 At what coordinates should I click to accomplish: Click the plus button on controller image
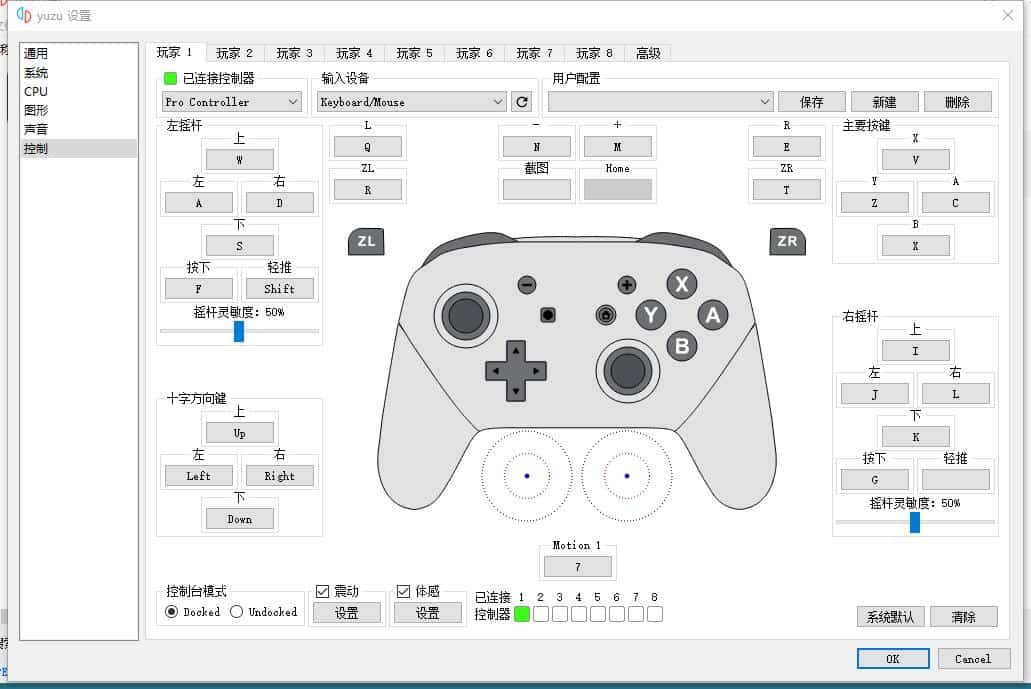[x=627, y=285]
